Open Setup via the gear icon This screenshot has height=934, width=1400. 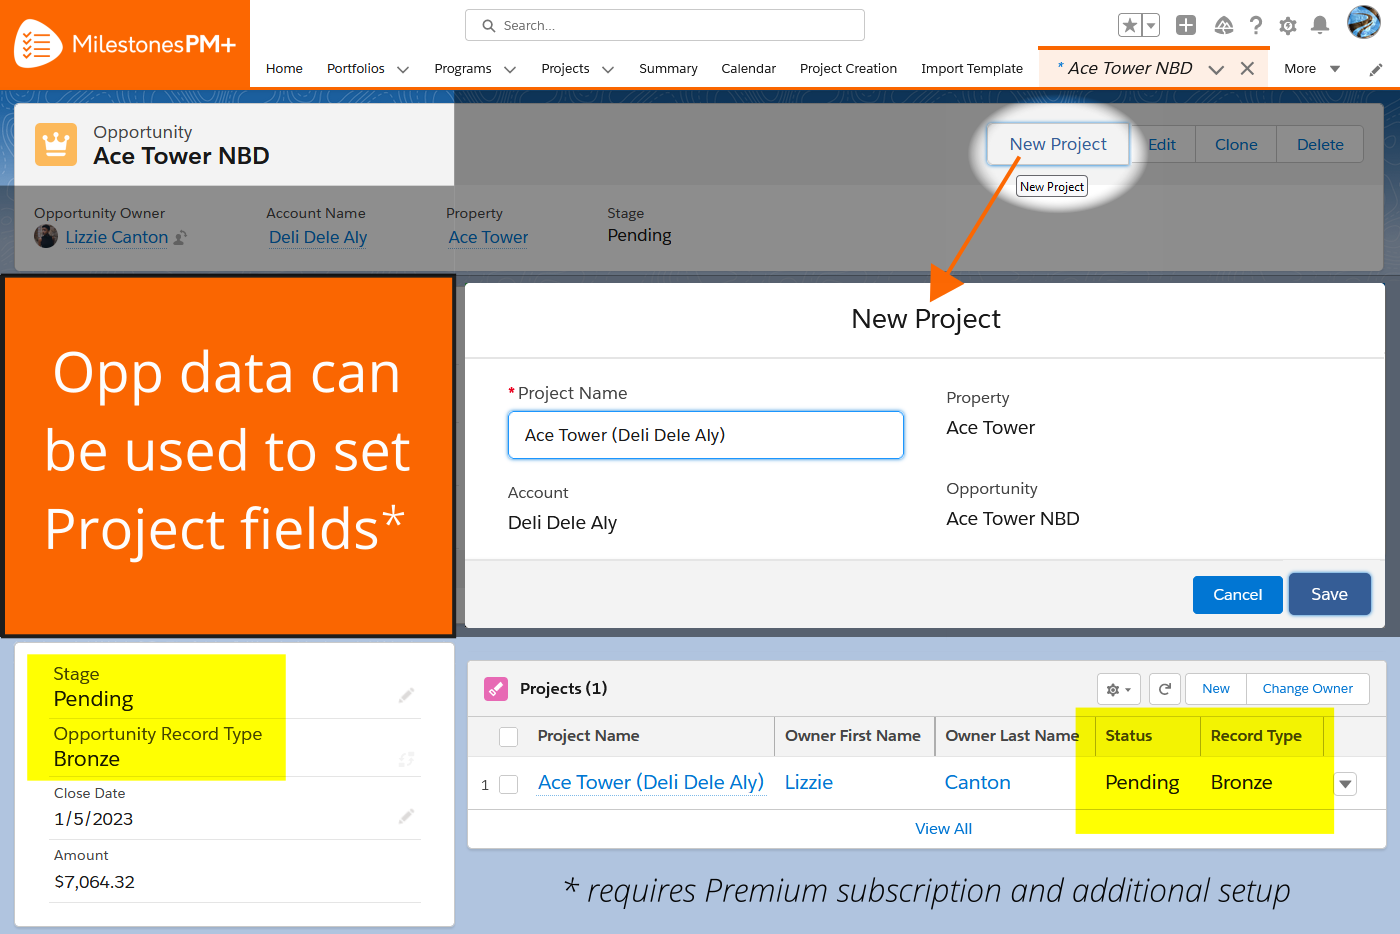coord(1288,25)
